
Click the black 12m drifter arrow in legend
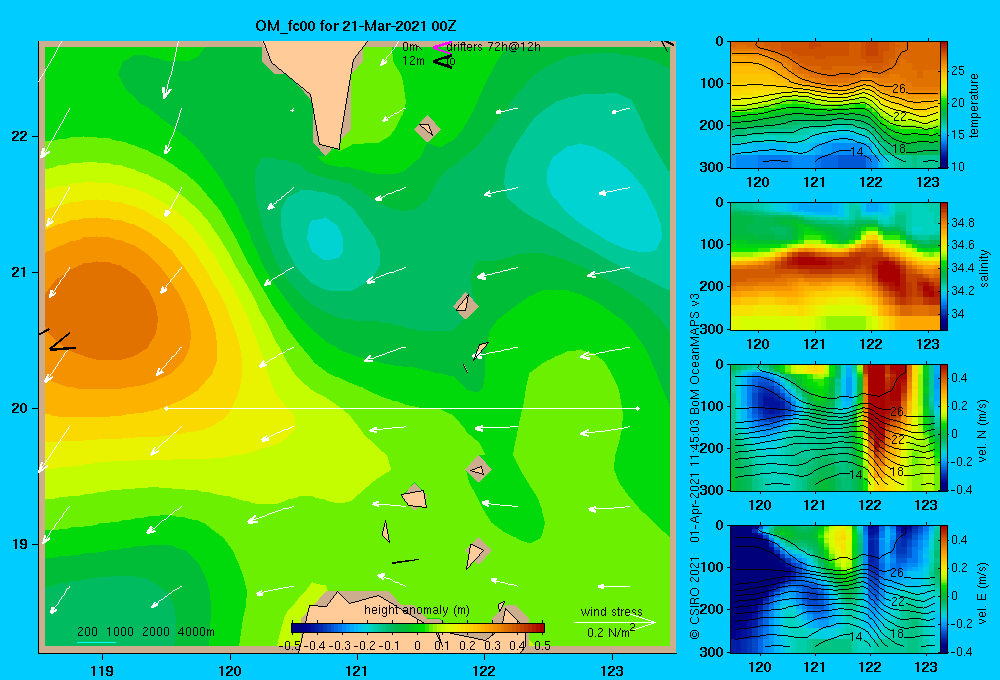coord(443,61)
